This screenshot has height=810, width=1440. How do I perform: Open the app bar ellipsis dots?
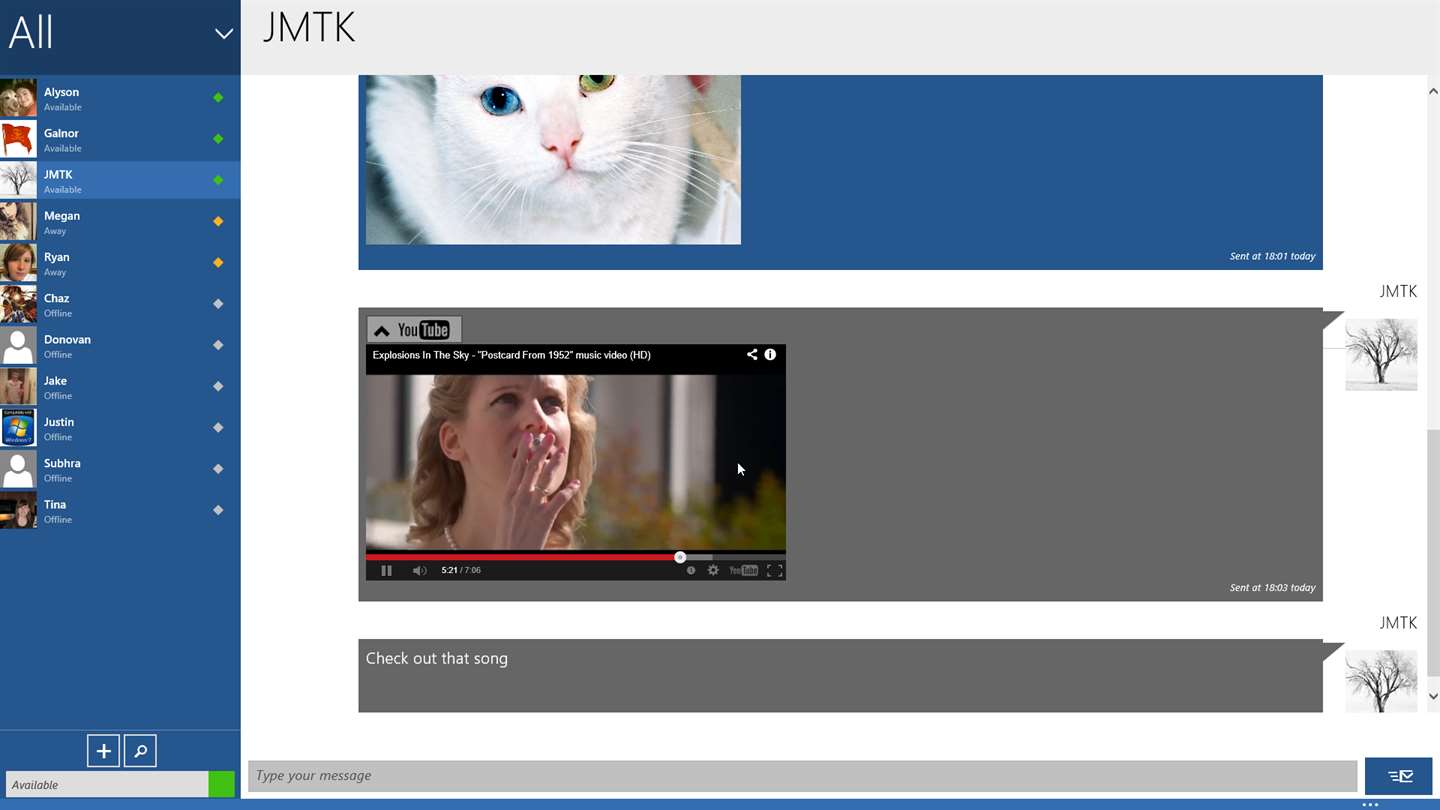1370,804
